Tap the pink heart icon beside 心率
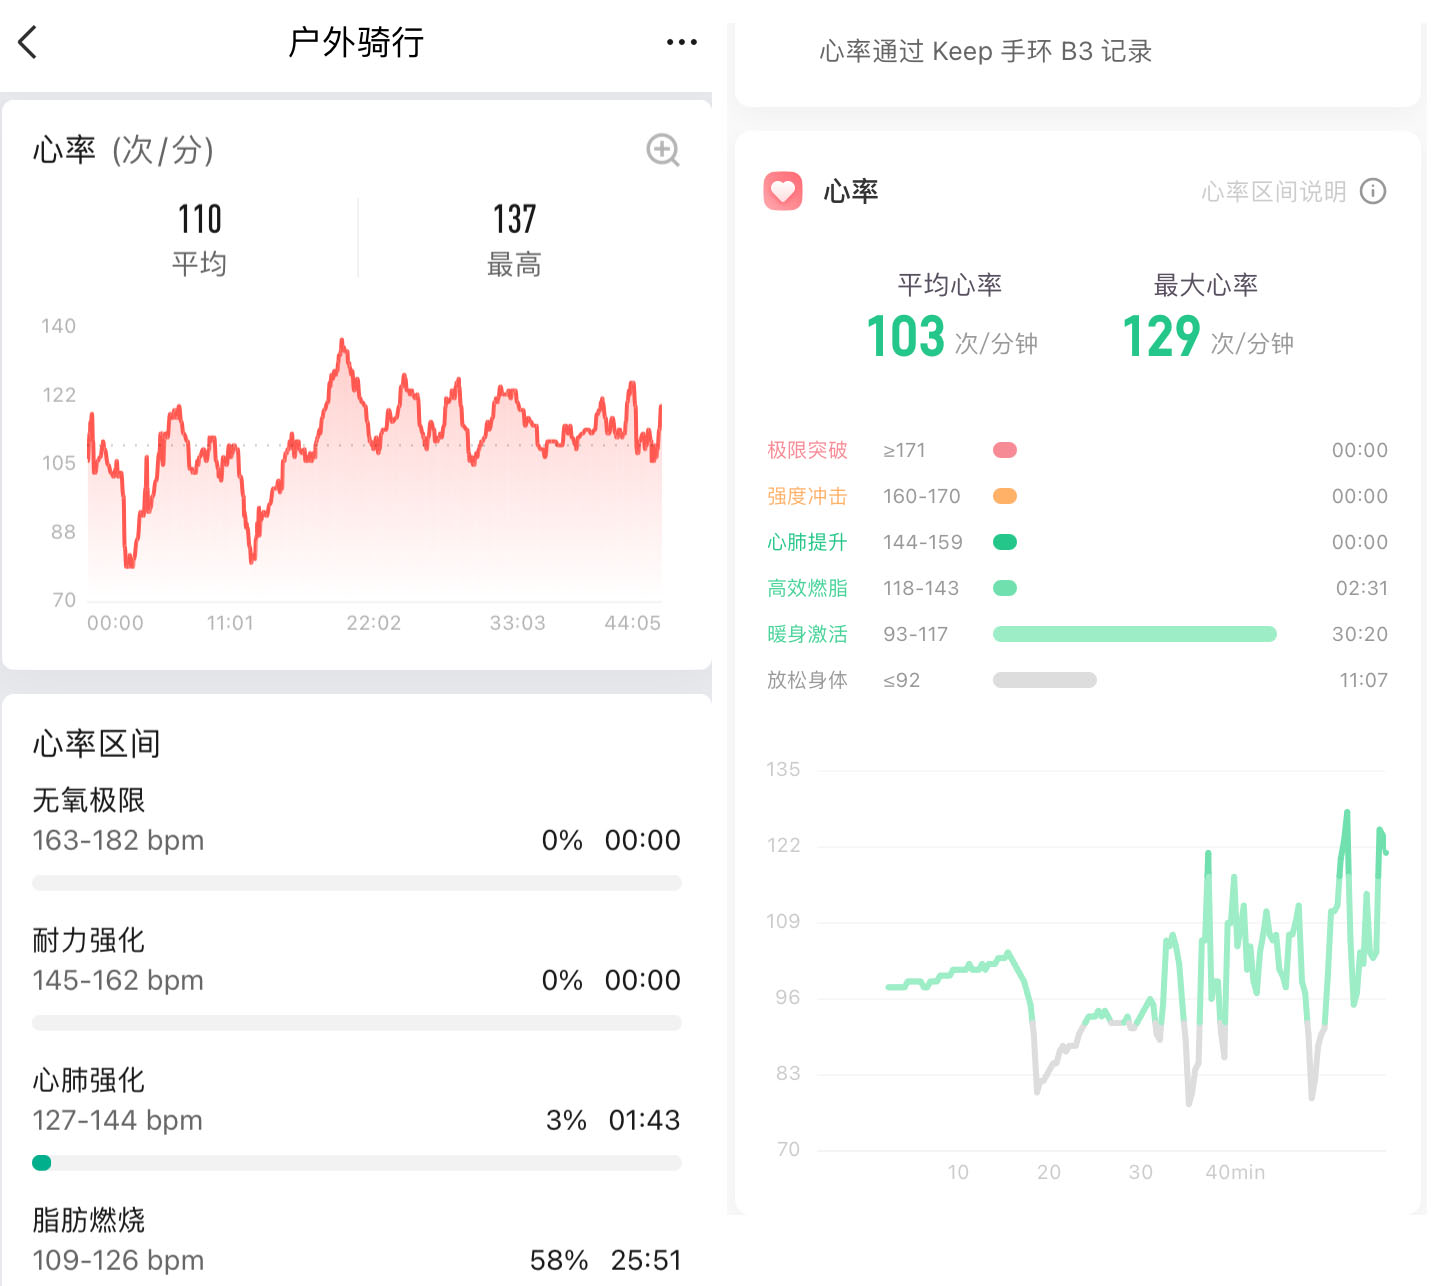 pyautogui.click(x=783, y=191)
